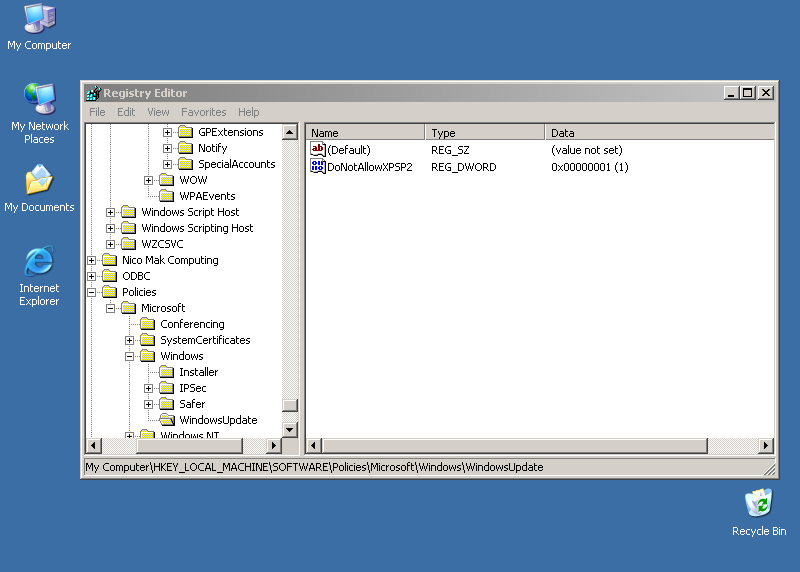Expand the SystemCertificates key
Image resolution: width=800 pixels, height=572 pixels.
click(129, 340)
